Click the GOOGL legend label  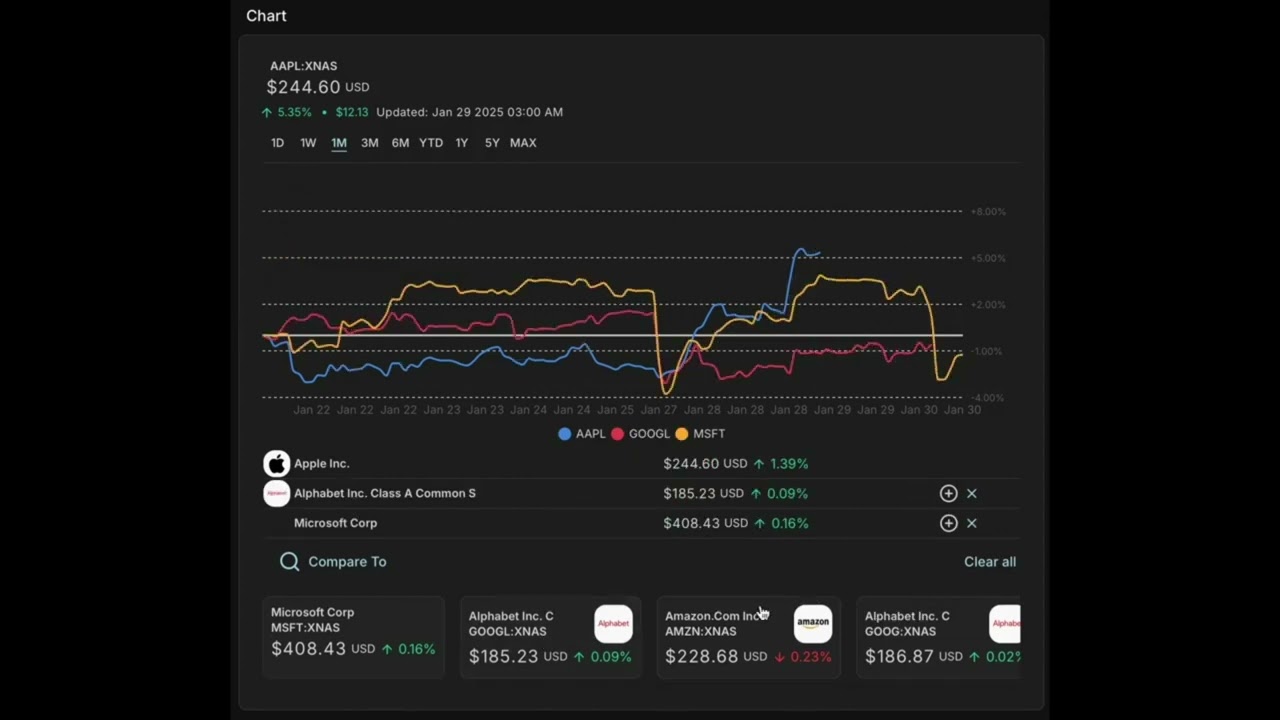649,434
